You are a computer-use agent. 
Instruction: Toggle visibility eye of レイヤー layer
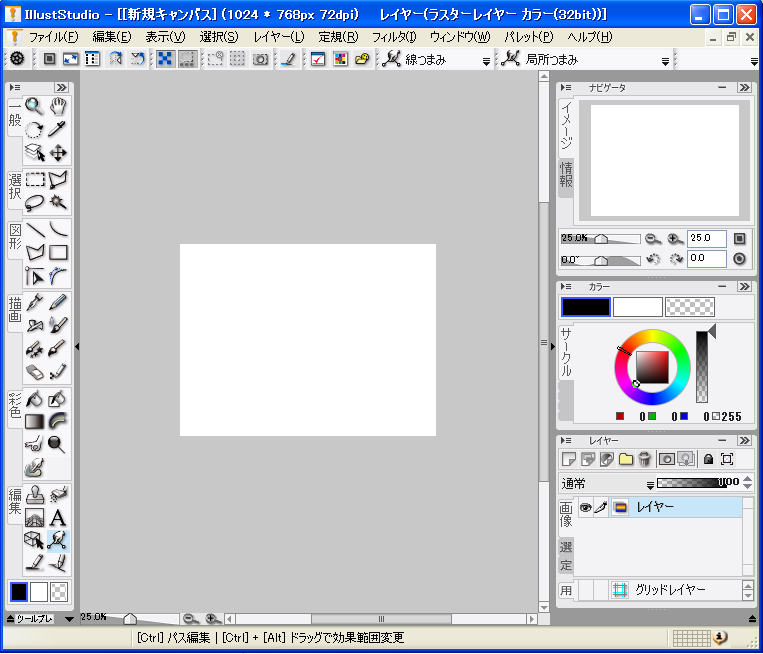(x=585, y=507)
